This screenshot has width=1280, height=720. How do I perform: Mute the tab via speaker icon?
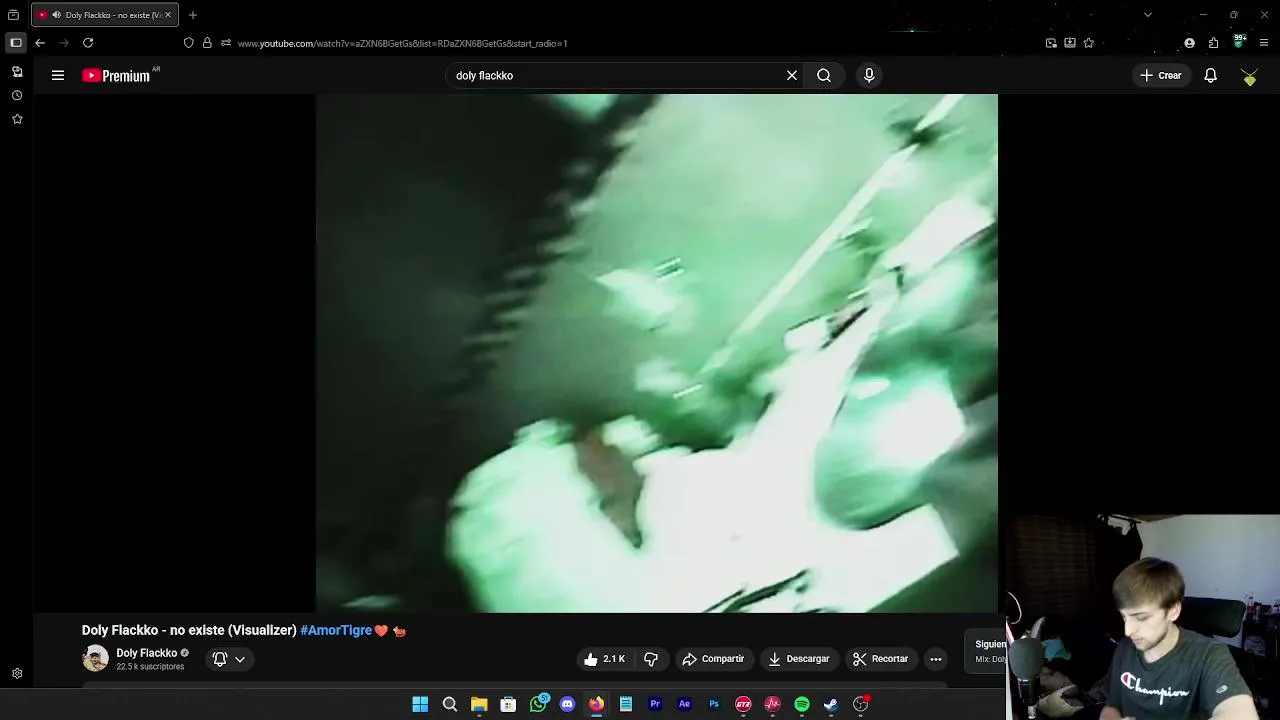click(55, 15)
